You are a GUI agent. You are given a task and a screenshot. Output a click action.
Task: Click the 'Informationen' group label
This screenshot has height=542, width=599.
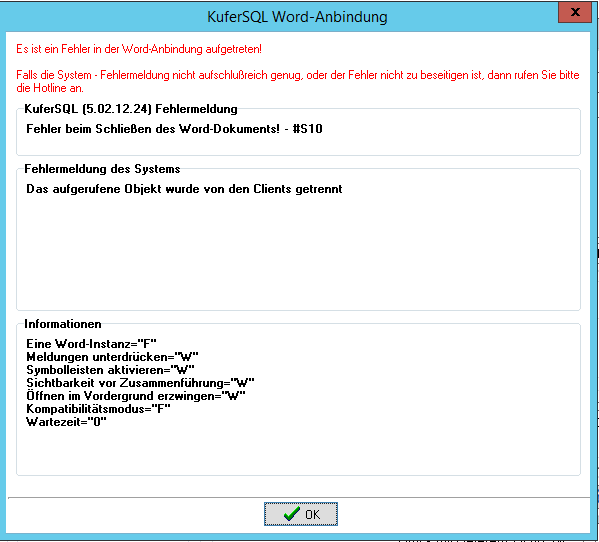point(63,324)
